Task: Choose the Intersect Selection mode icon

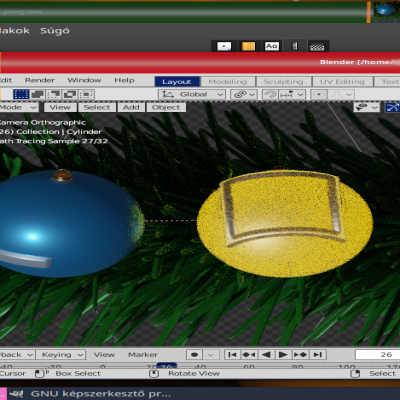Action: coord(86,94)
